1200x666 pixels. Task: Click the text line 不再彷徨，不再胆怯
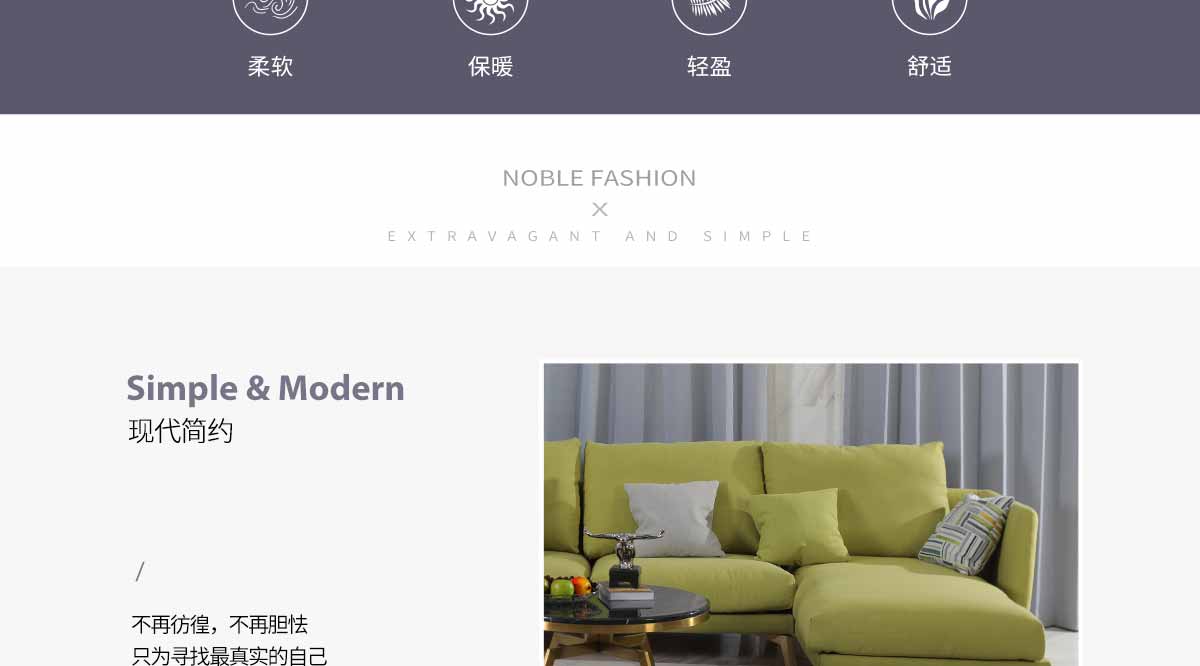(x=220, y=625)
